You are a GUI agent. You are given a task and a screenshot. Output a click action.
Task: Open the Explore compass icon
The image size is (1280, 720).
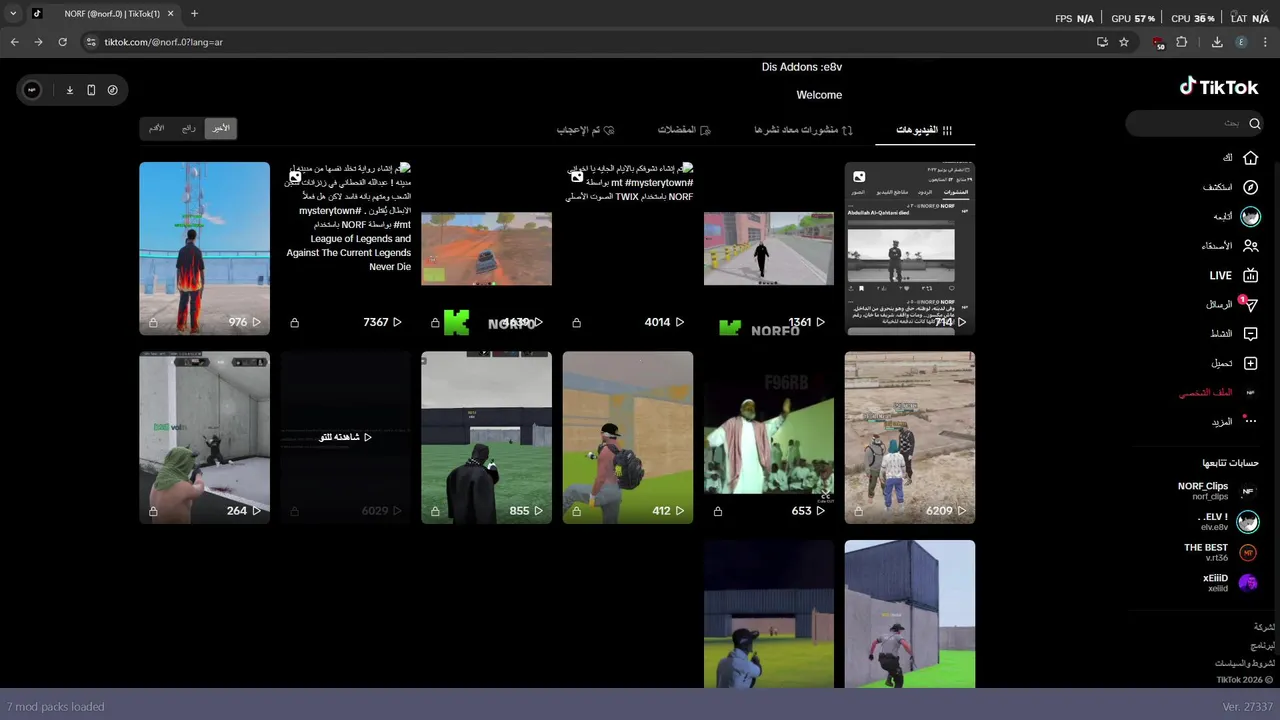point(1250,187)
